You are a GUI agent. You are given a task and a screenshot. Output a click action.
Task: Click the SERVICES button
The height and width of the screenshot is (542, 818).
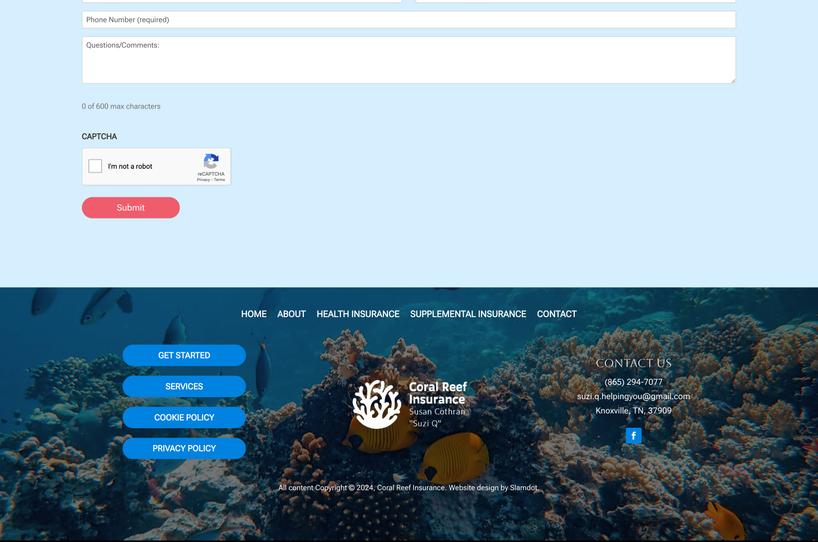[x=184, y=387]
